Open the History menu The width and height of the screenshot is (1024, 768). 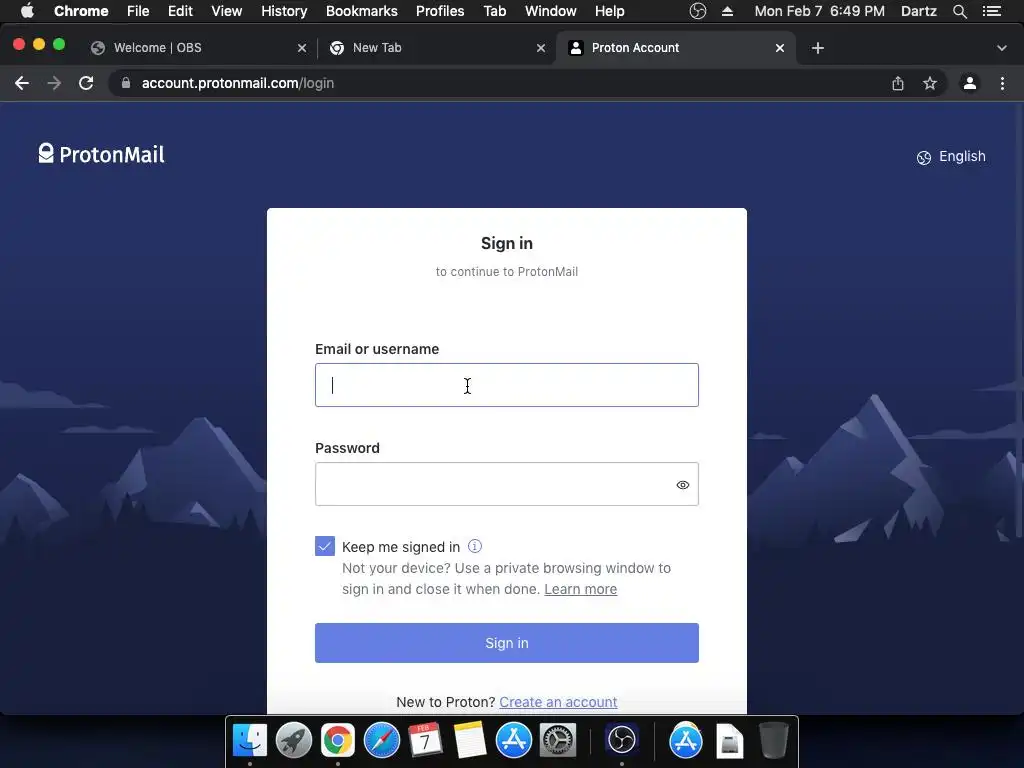point(284,11)
